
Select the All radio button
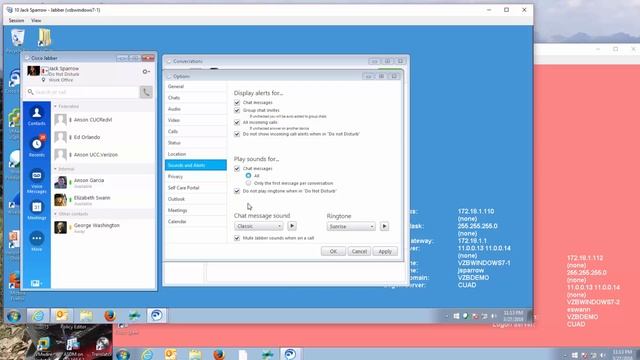pyautogui.click(x=248, y=176)
